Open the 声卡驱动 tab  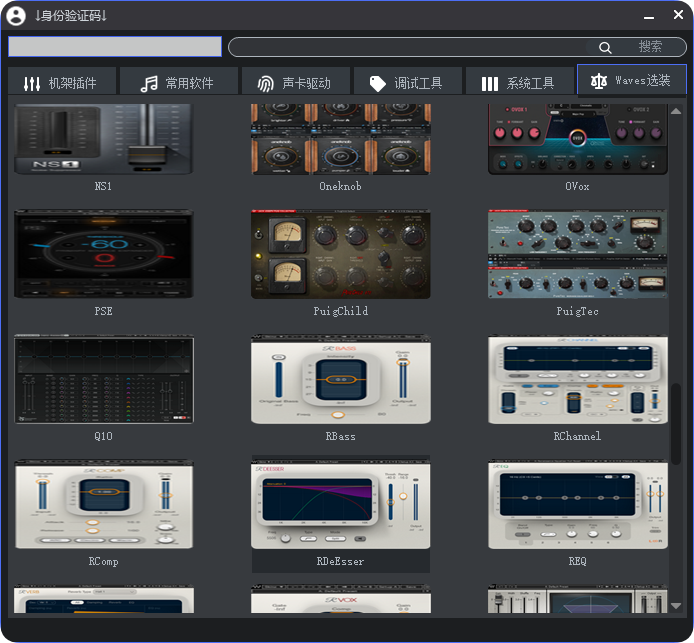(296, 81)
